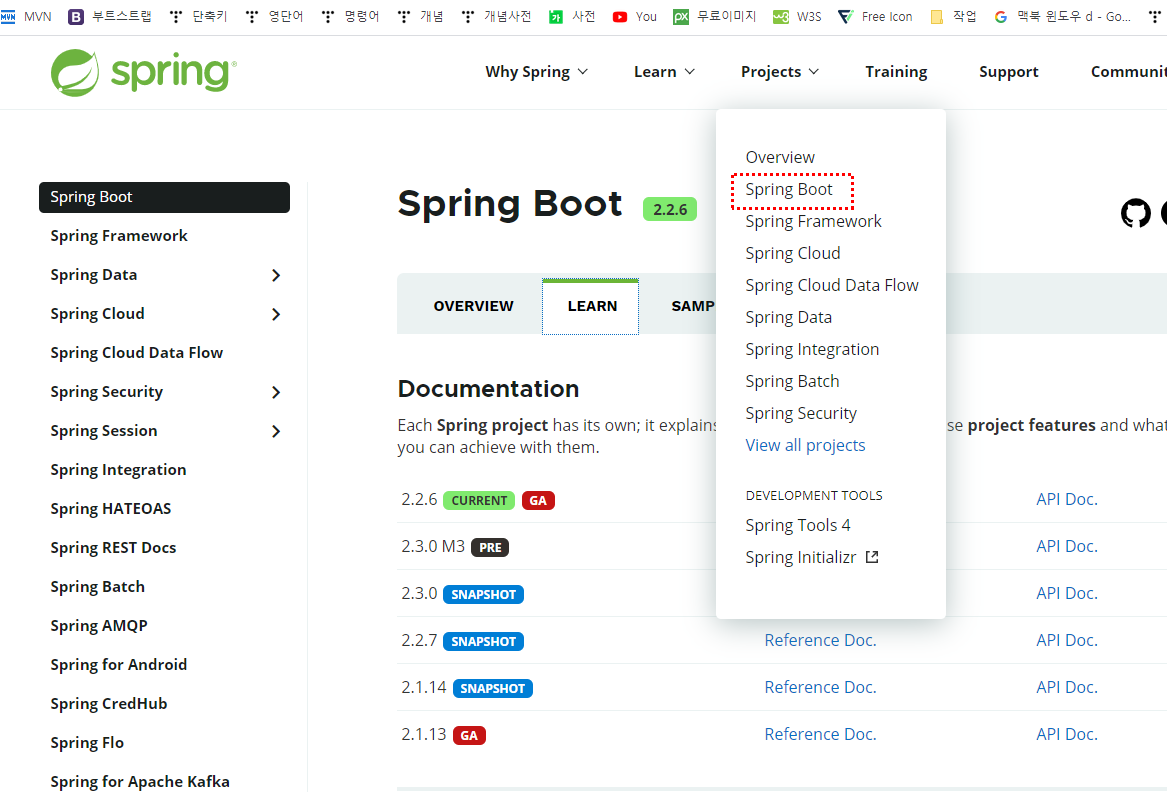The width and height of the screenshot is (1167, 792).
Task: Open the YouTube 'You' bookmark
Action: [635, 16]
